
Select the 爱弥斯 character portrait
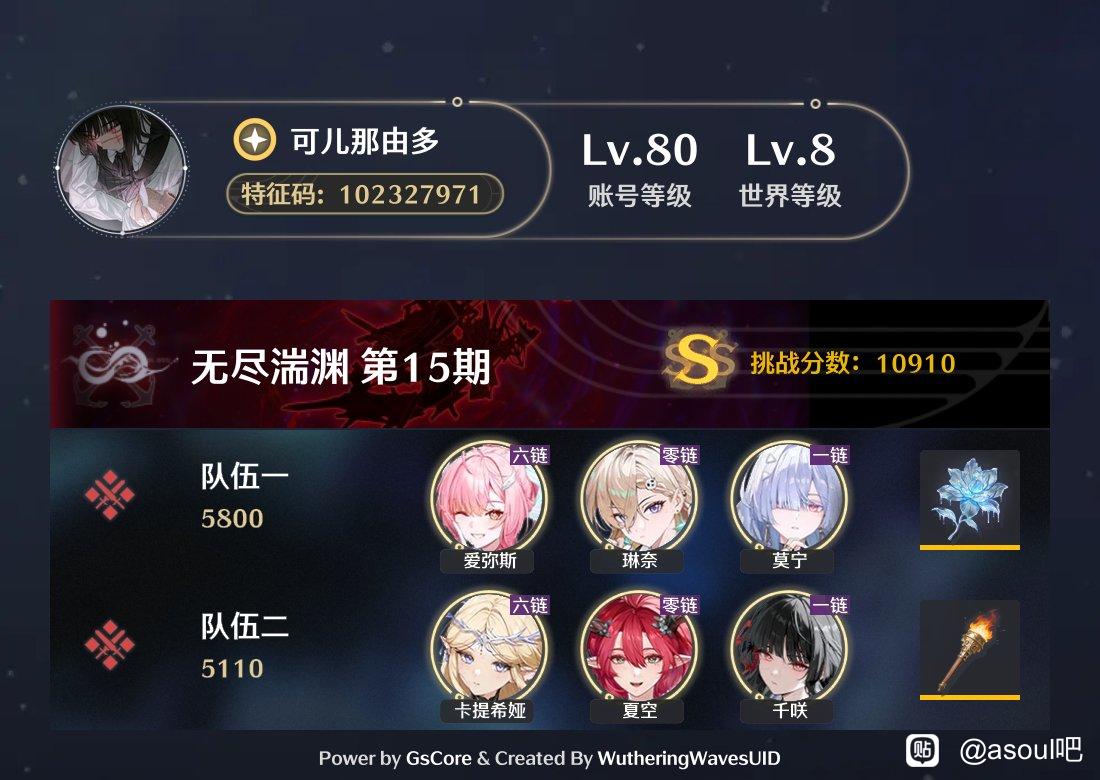(x=490, y=506)
